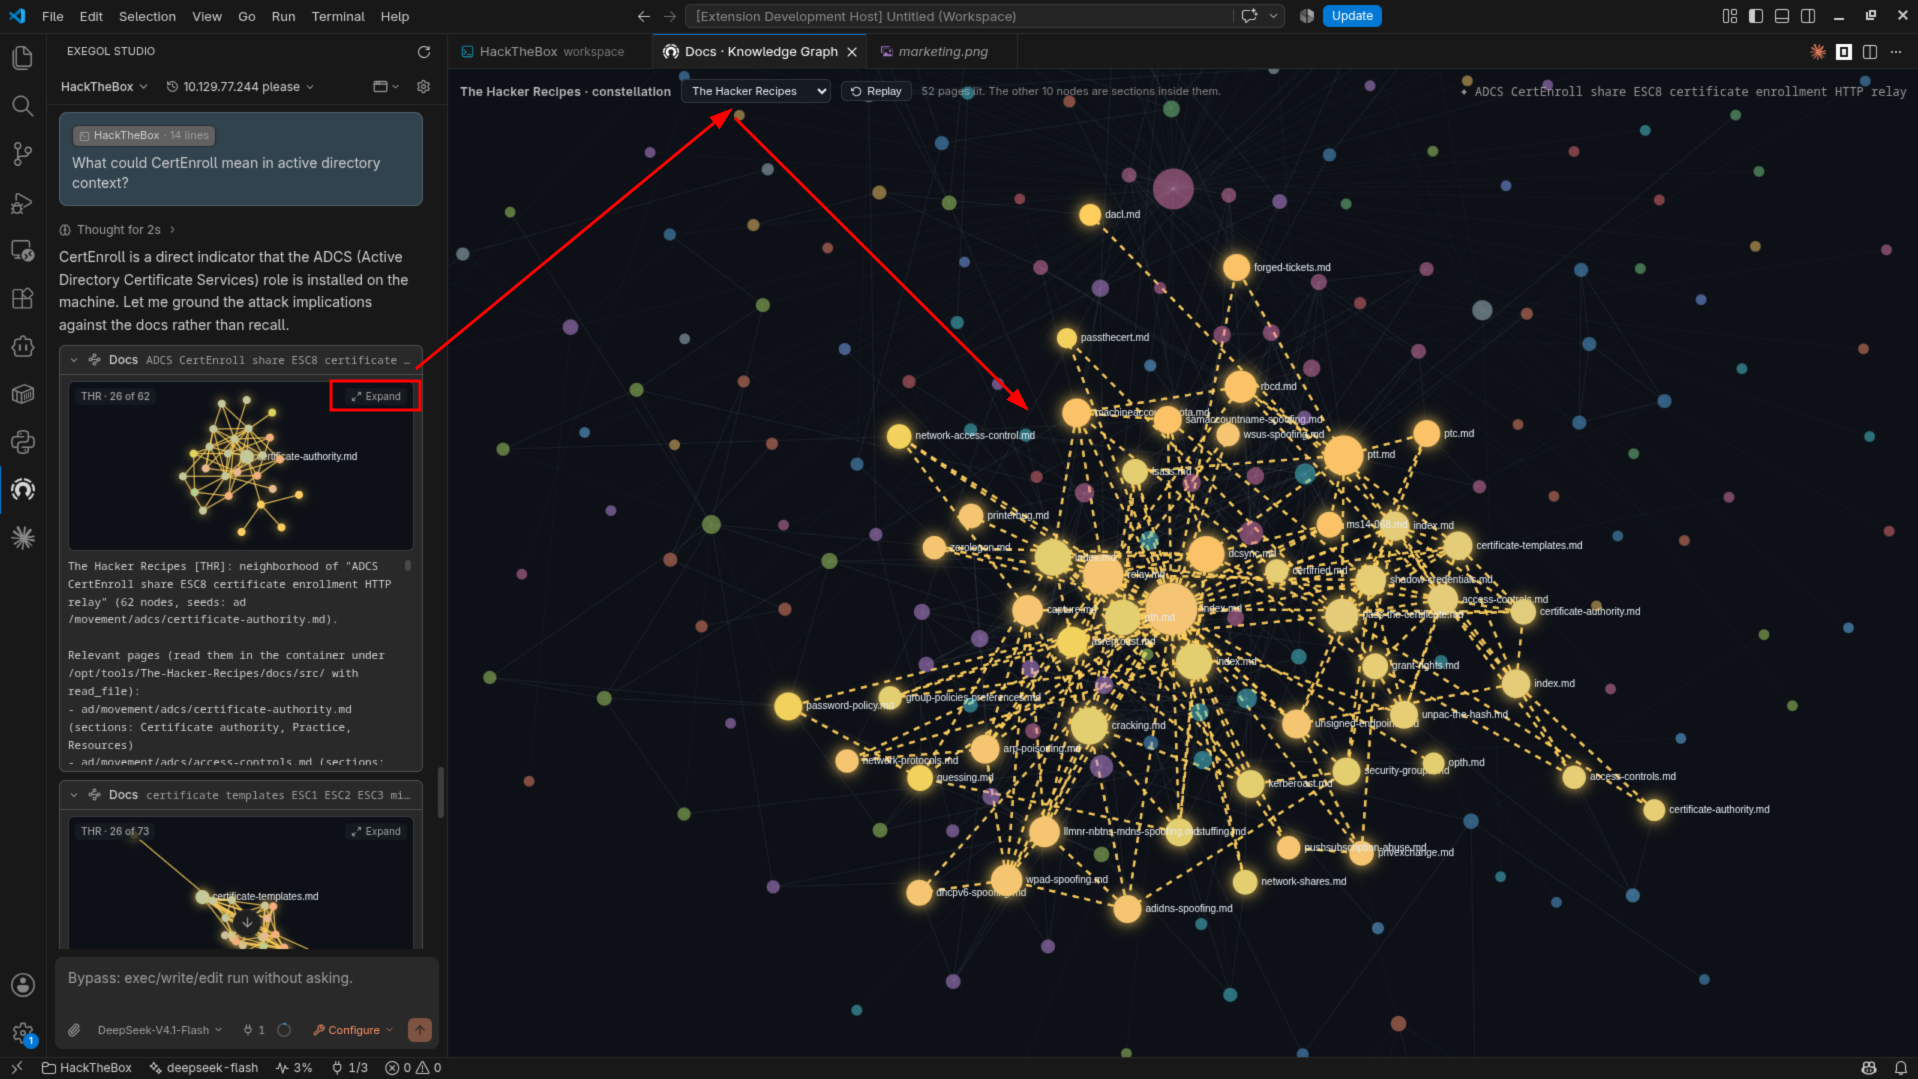Click the chat panel vertical scrollbar
The width and height of the screenshot is (1918, 1079).
441,793
